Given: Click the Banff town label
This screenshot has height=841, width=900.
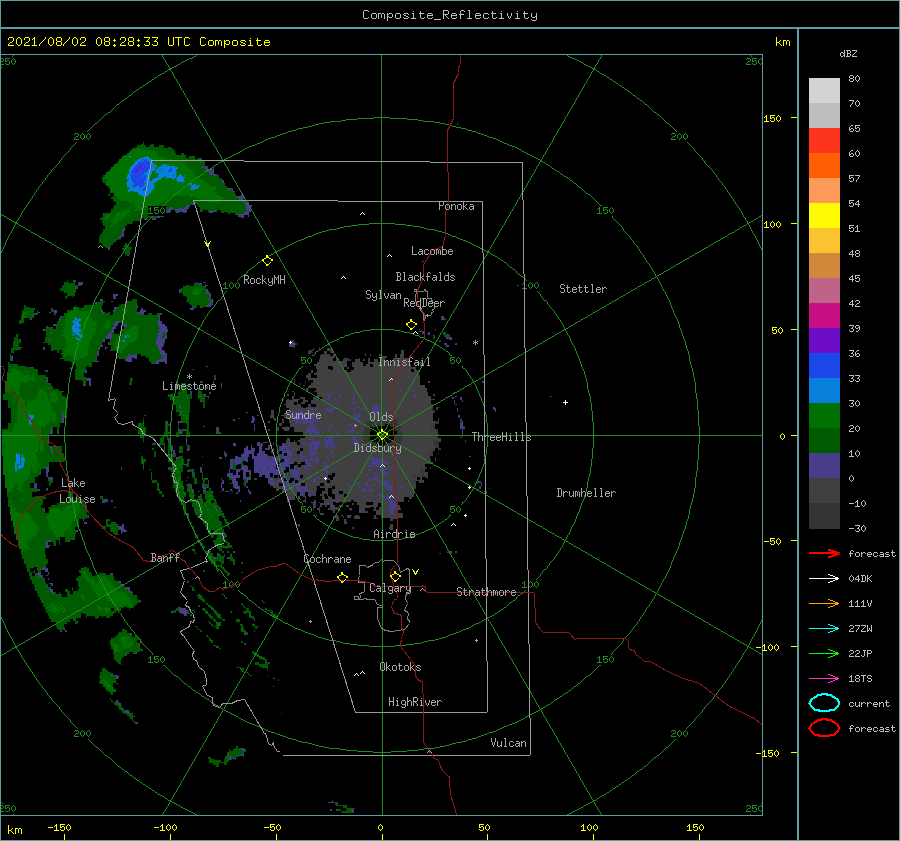Looking at the screenshot, I should coord(165,557).
